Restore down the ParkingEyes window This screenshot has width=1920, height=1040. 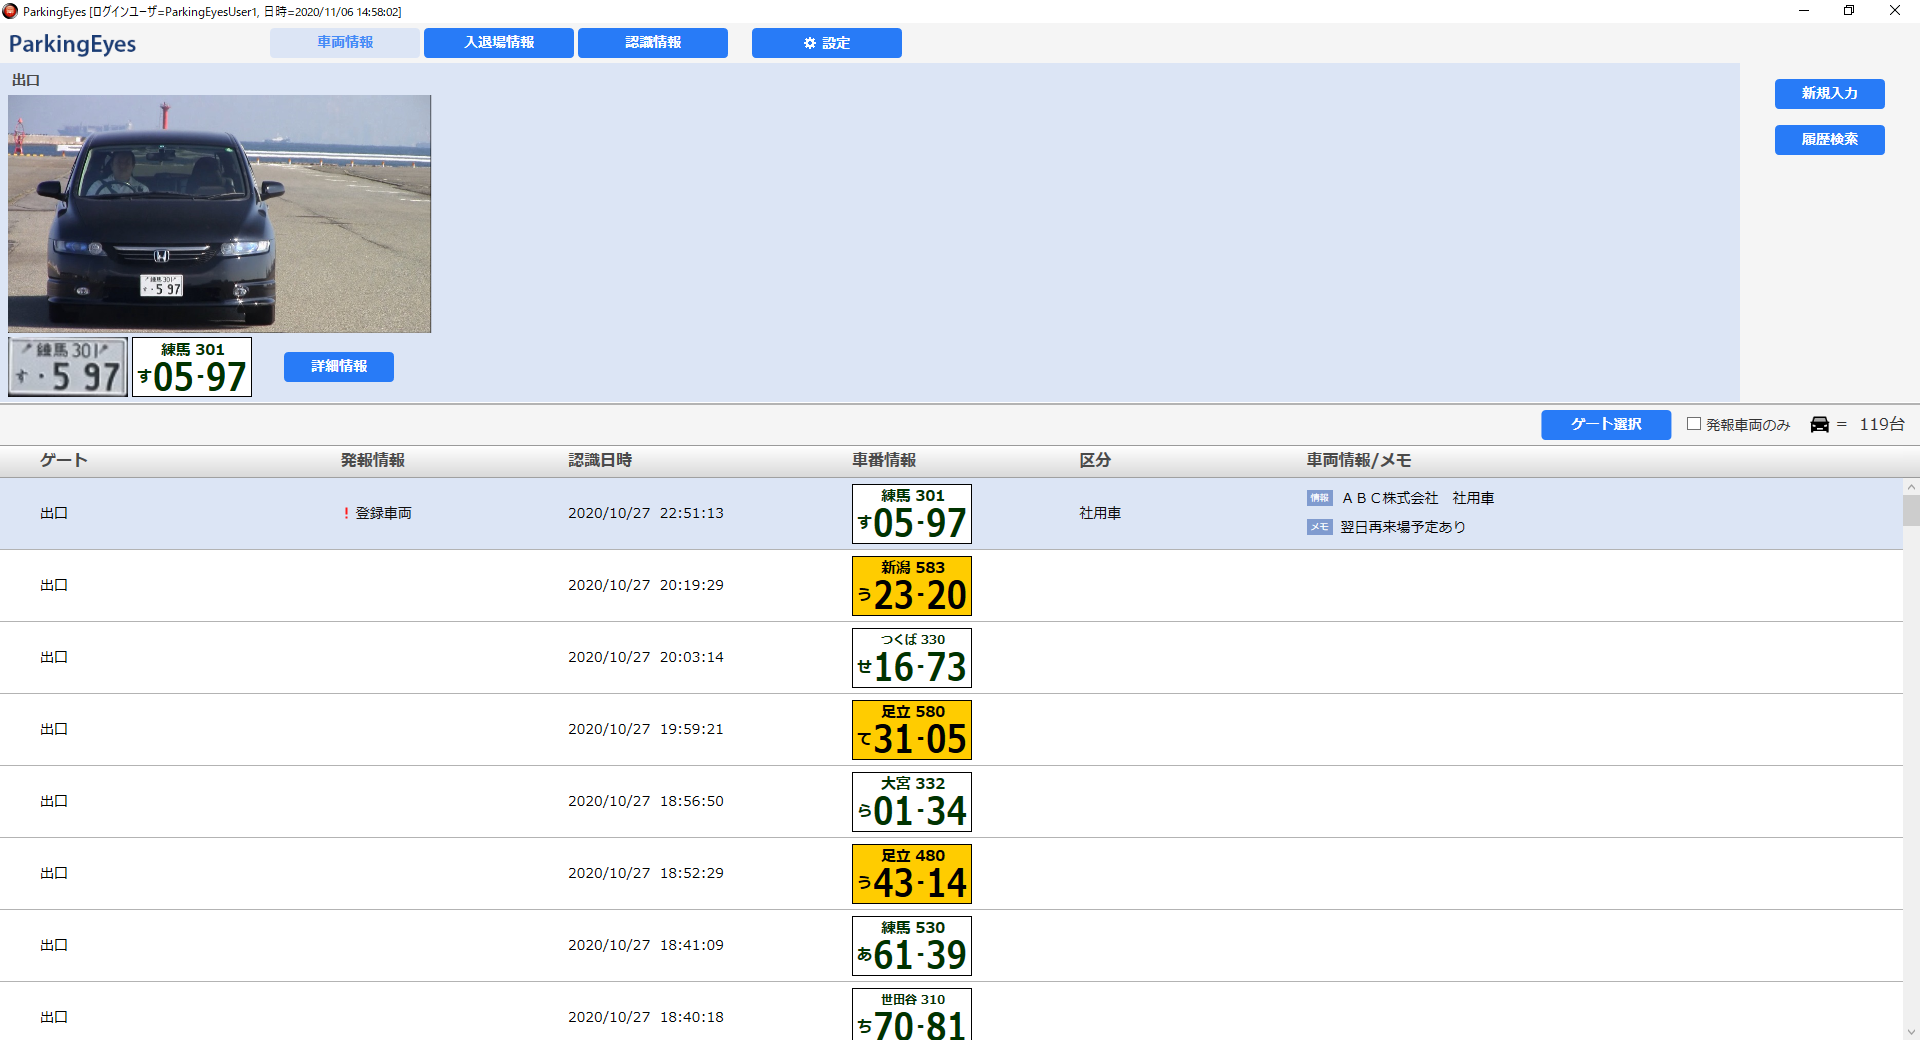[1849, 11]
